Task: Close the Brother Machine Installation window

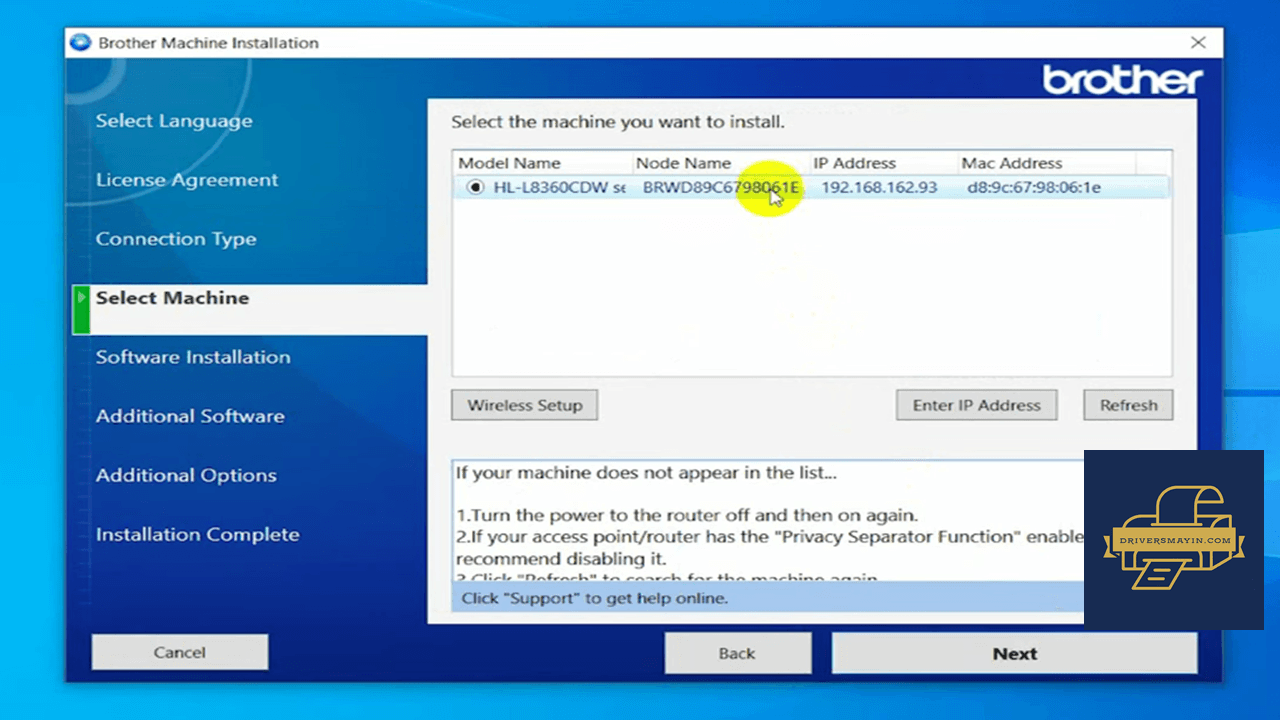Action: tap(1199, 43)
